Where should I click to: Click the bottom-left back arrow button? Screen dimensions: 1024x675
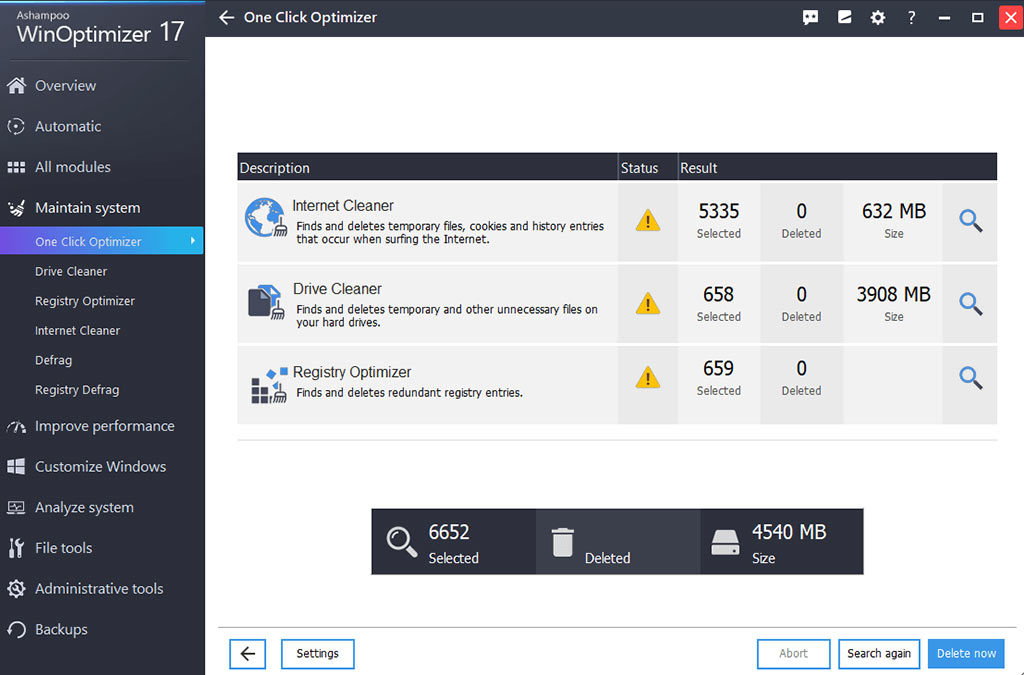point(247,654)
